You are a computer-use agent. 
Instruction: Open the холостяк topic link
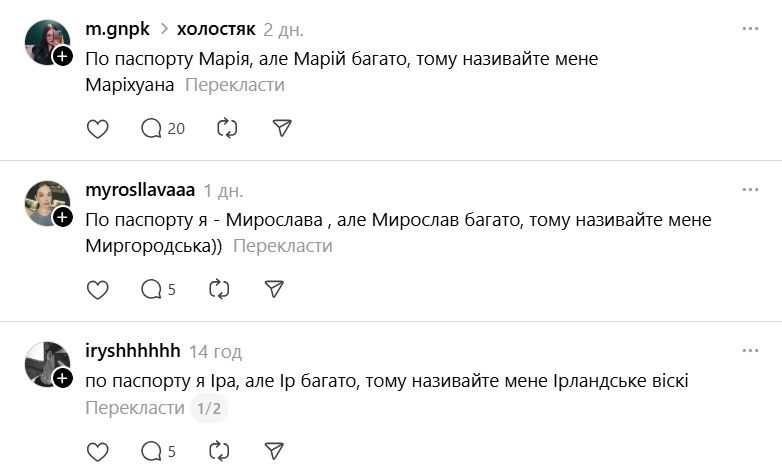pos(216,29)
